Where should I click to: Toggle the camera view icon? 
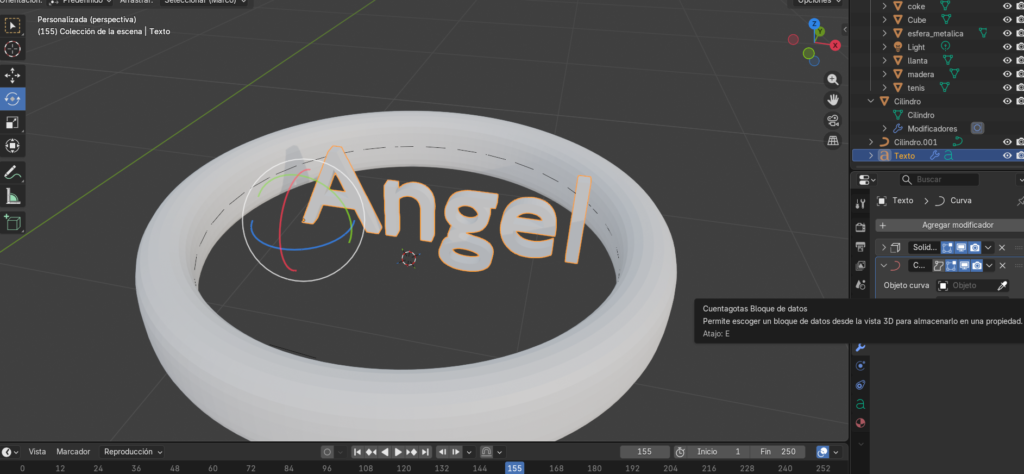coord(833,120)
